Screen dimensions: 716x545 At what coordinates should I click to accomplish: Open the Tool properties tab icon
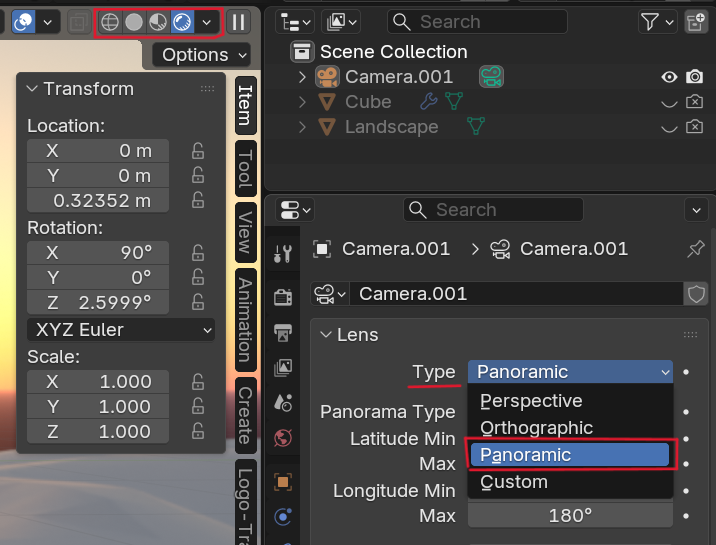click(x=283, y=251)
